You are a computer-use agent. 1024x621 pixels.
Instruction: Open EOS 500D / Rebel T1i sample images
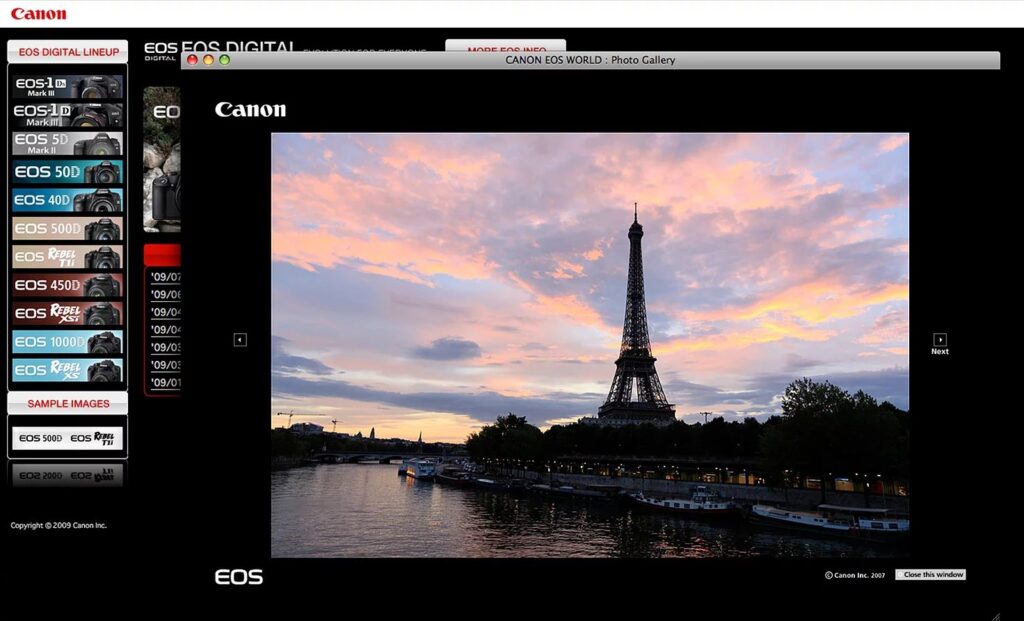click(x=67, y=438)
